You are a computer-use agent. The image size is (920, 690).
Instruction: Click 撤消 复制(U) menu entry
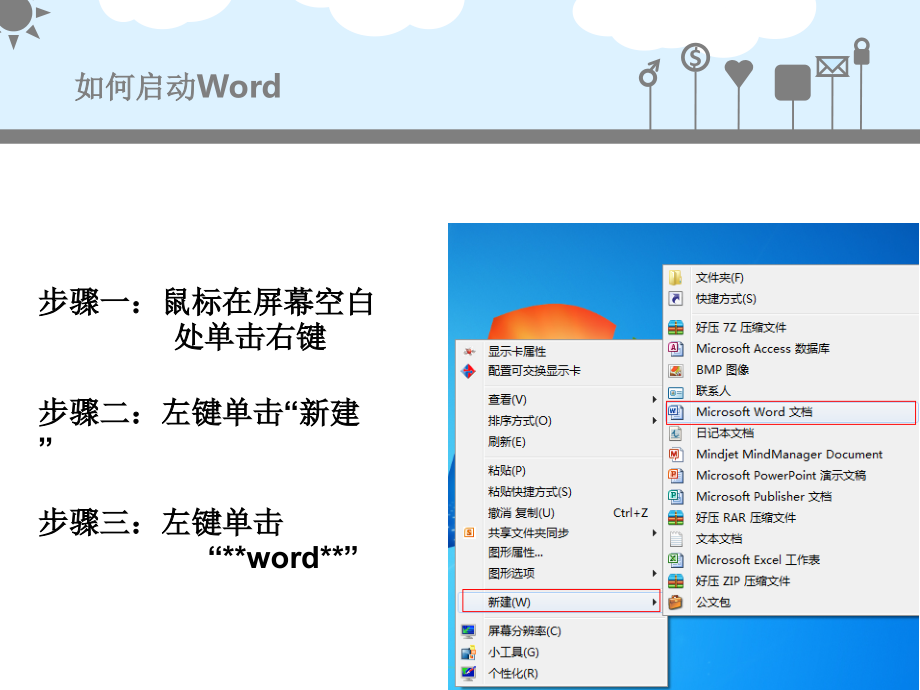[521, 513]
